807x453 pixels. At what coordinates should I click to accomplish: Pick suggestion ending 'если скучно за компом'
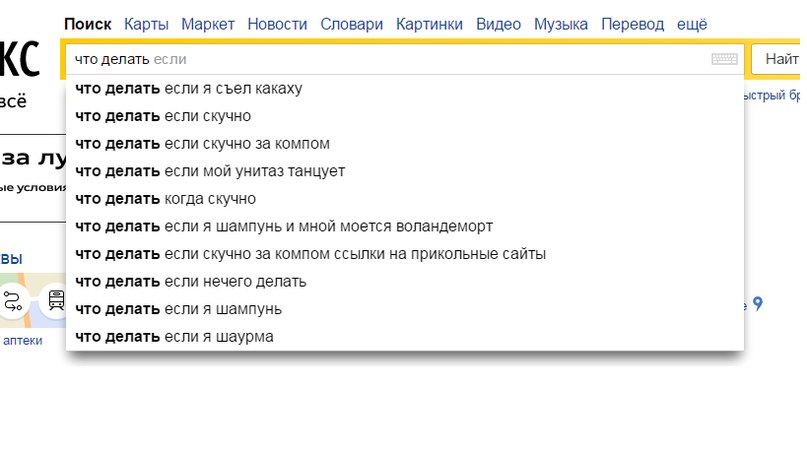pyautogui.click(x=405, y=144)
